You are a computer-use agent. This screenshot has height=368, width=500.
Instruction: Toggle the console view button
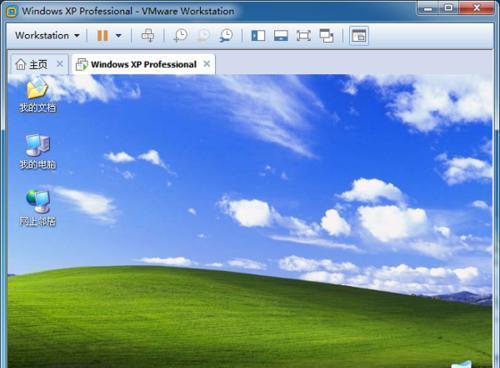point(359,36)
